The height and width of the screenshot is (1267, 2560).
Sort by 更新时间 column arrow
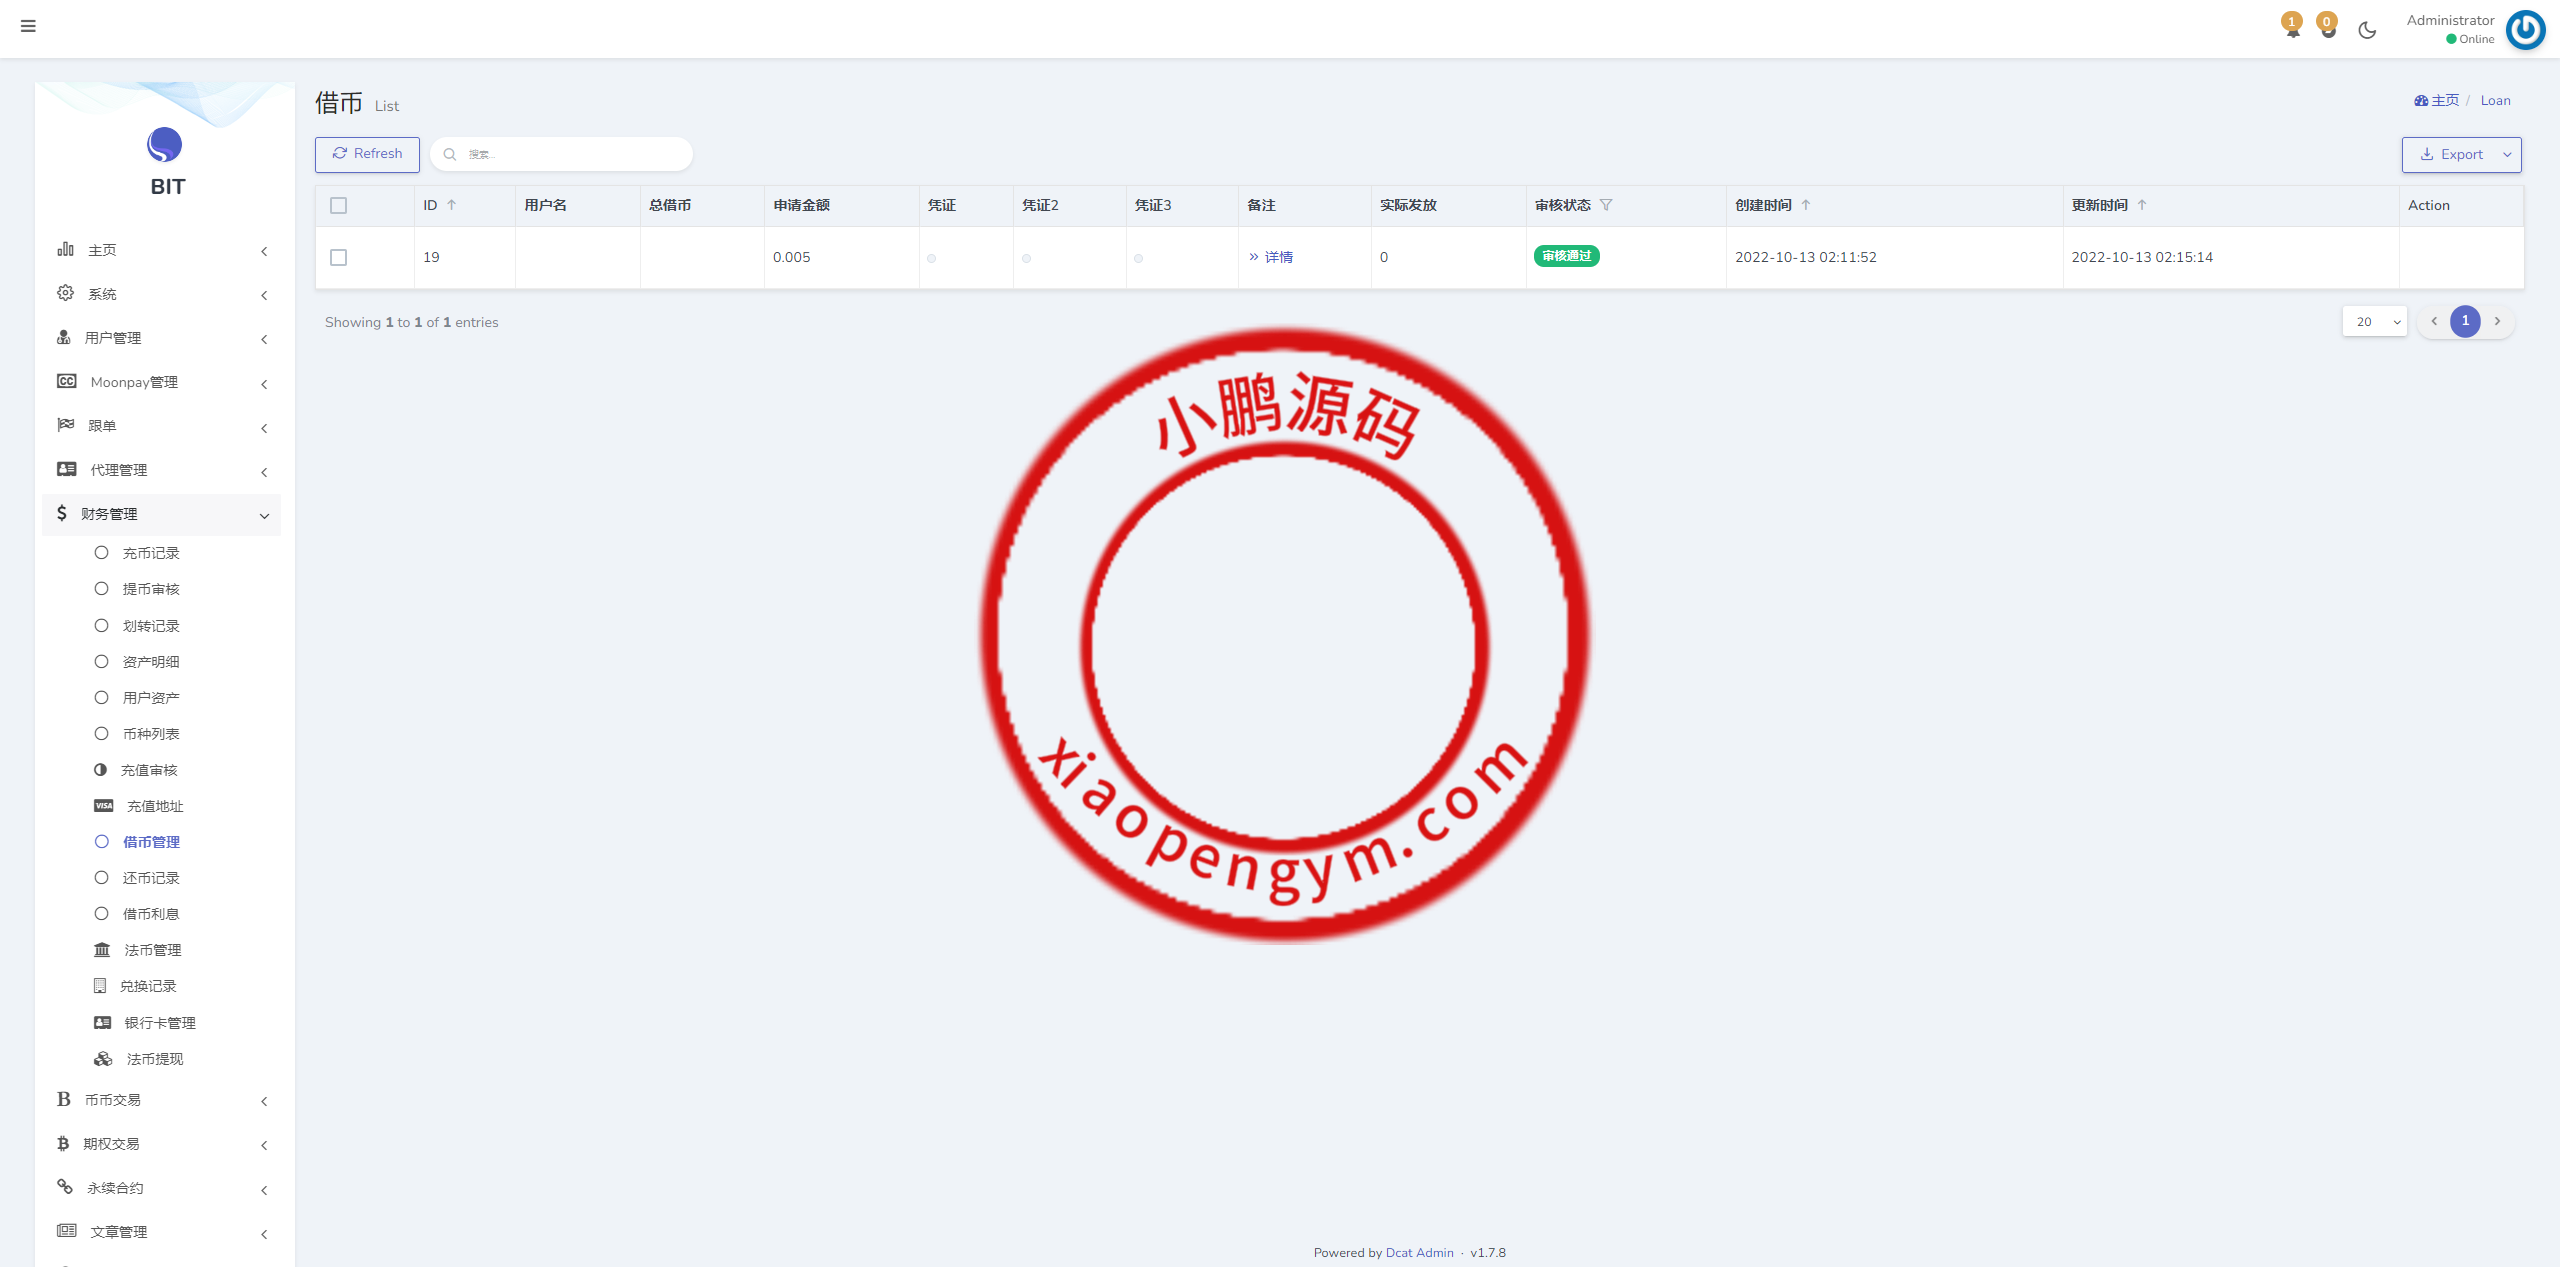click(x=2142, y=205)
